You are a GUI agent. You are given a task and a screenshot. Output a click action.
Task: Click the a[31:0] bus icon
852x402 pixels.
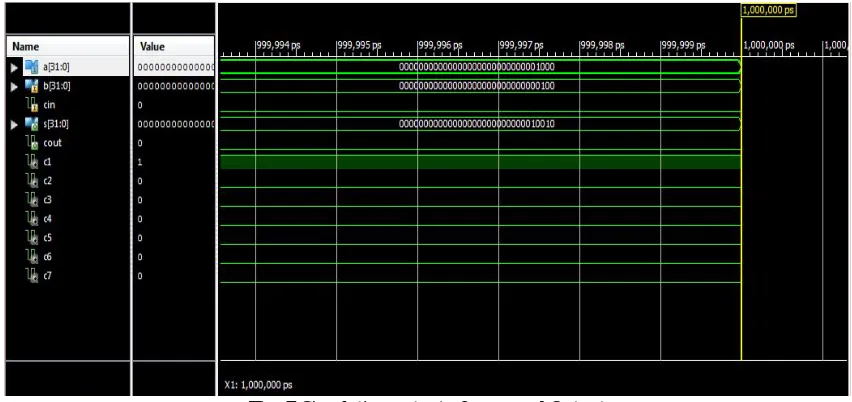pos(31,67)
